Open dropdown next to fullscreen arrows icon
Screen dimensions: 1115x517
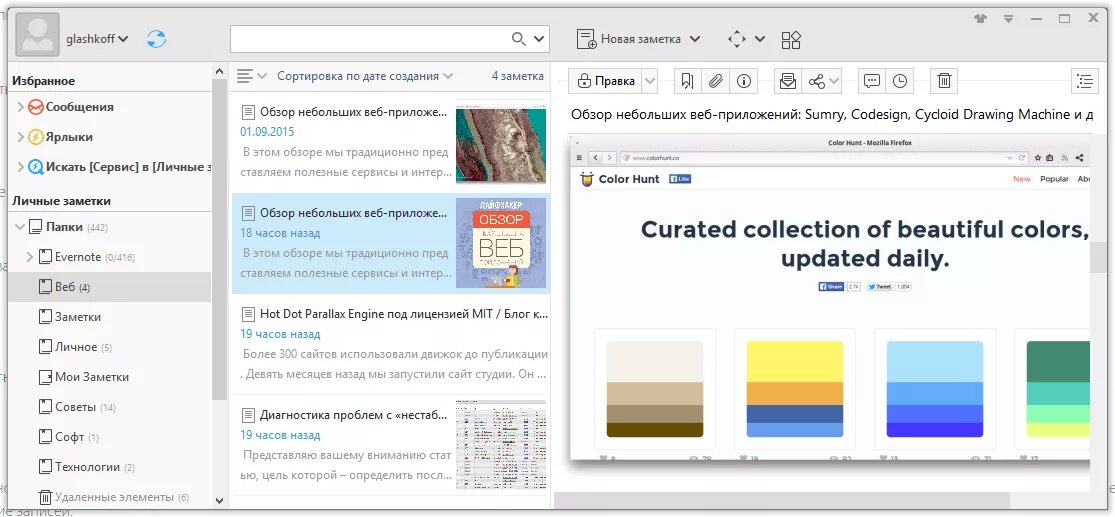click(x=760, y=39)
